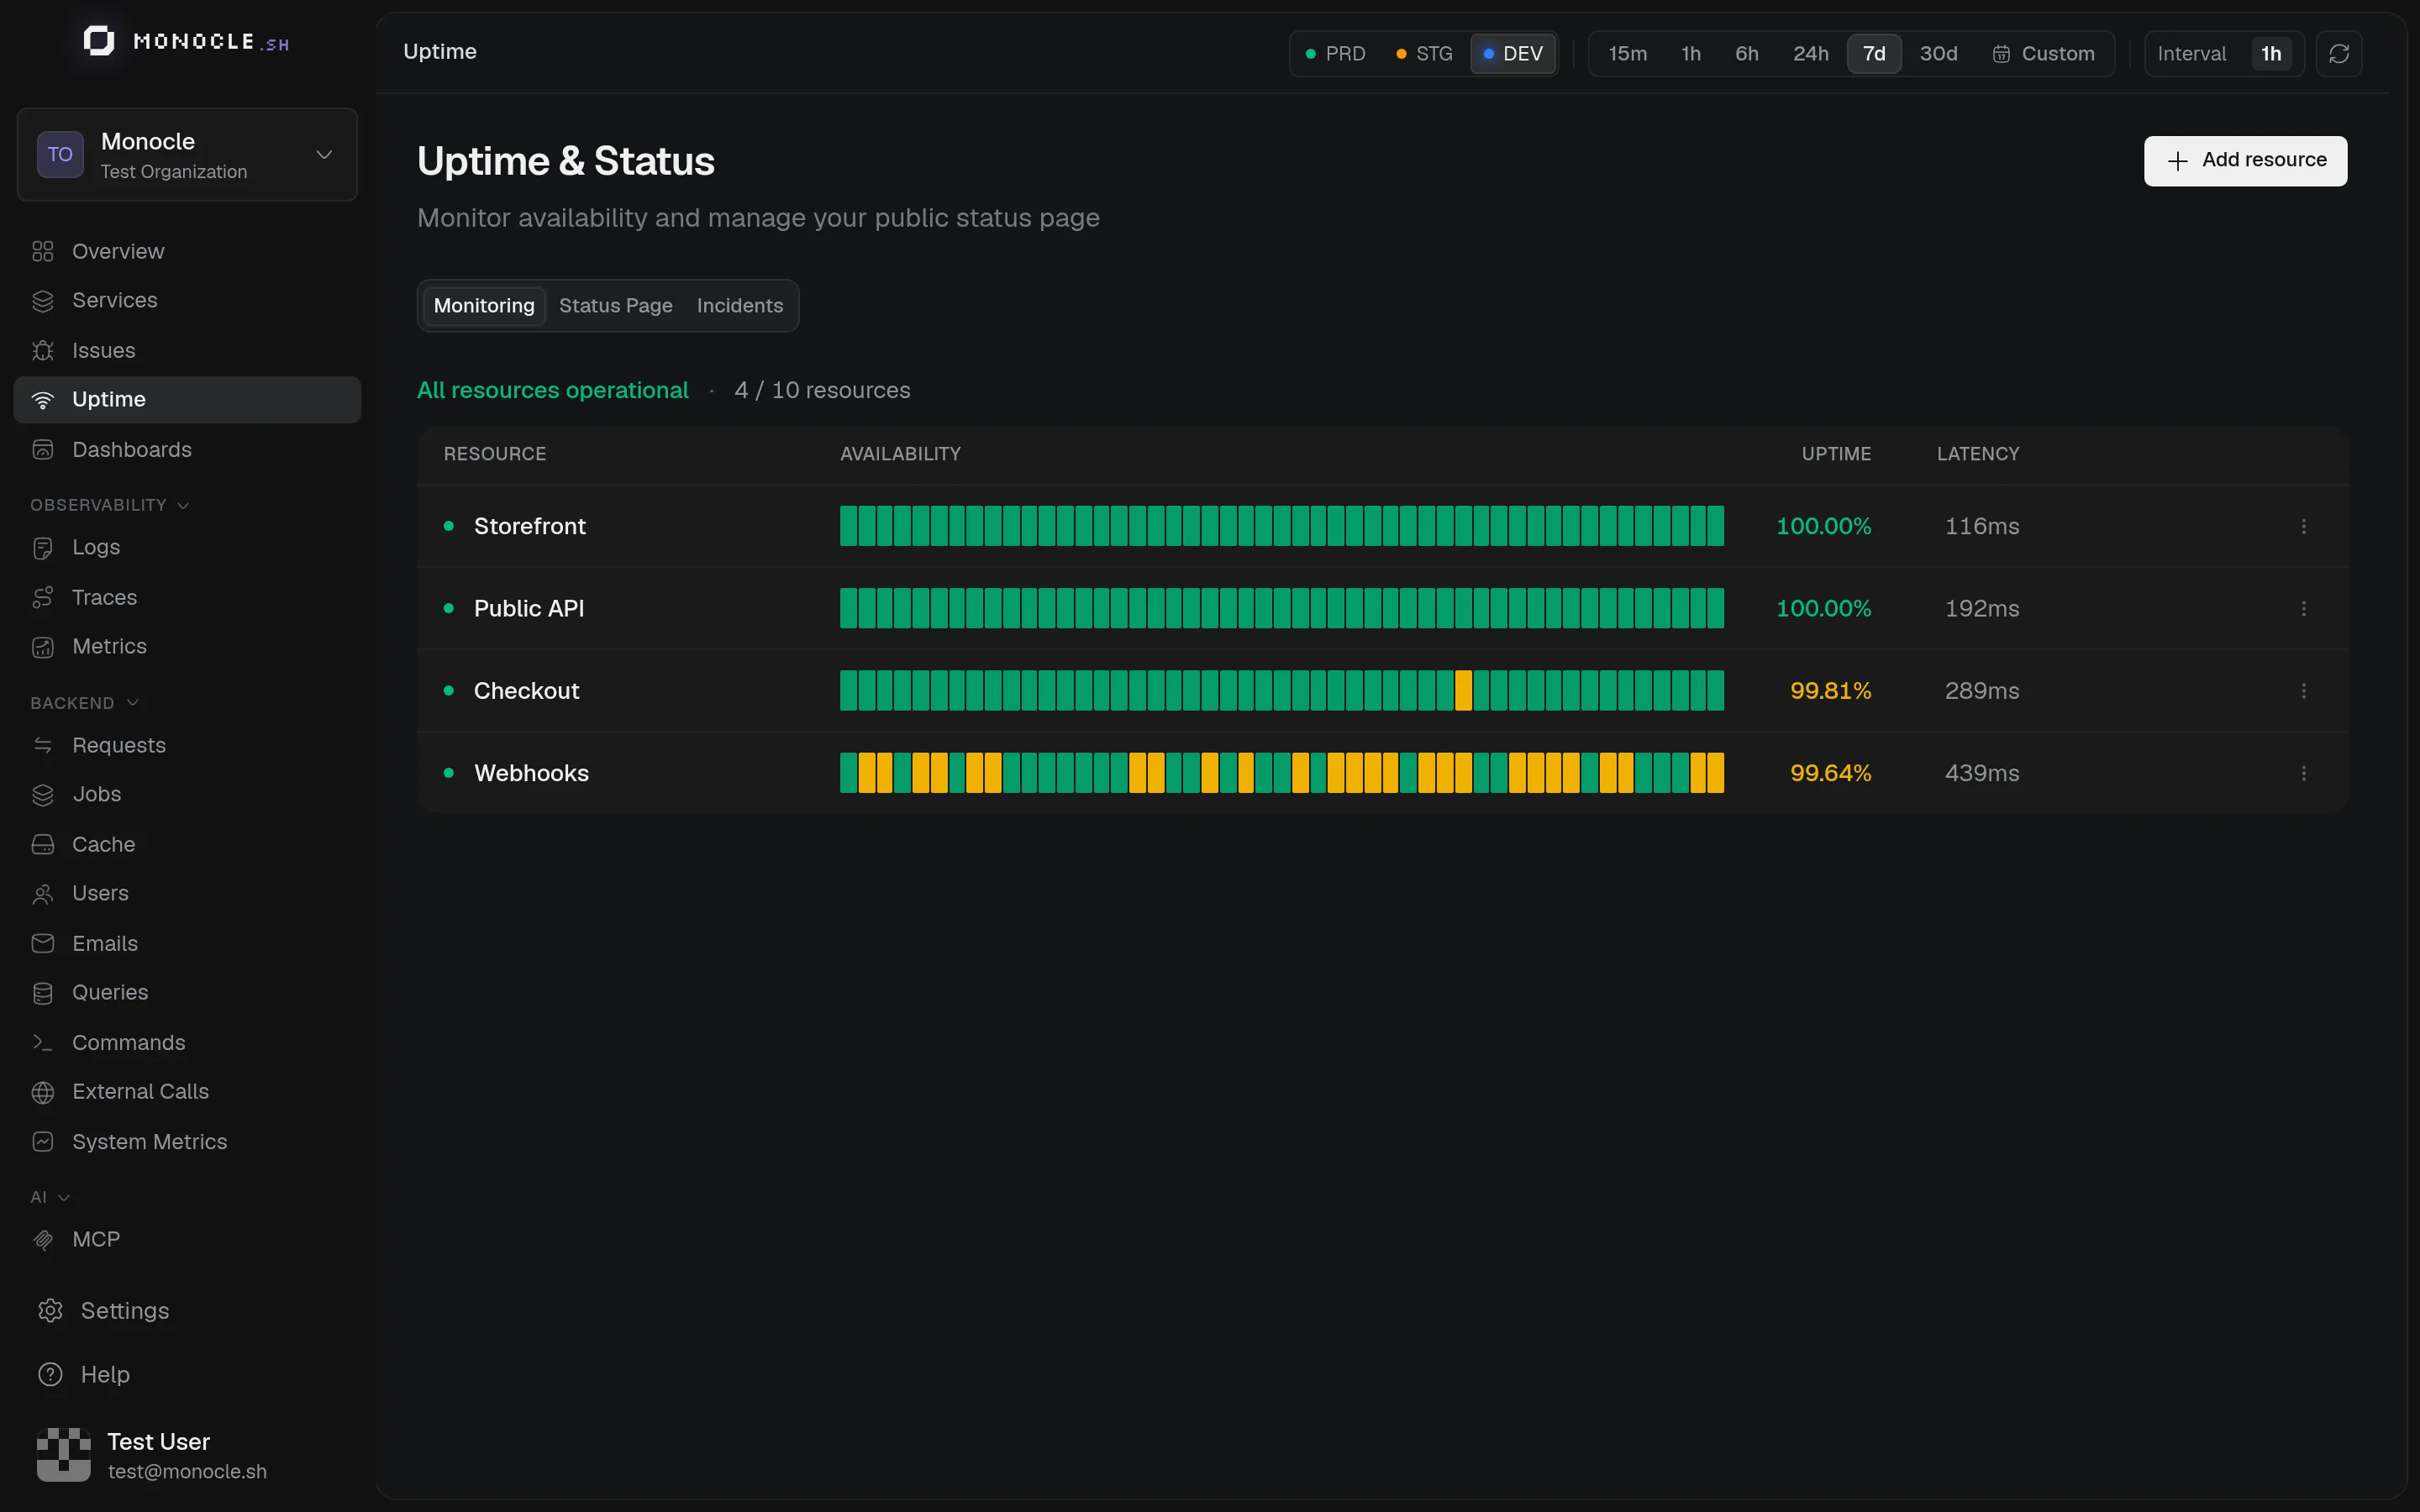This screenshot has height=1512, width=2420.
Task: Collapse the Observability section
Action: pyautogui.click(x=109, y=505)
